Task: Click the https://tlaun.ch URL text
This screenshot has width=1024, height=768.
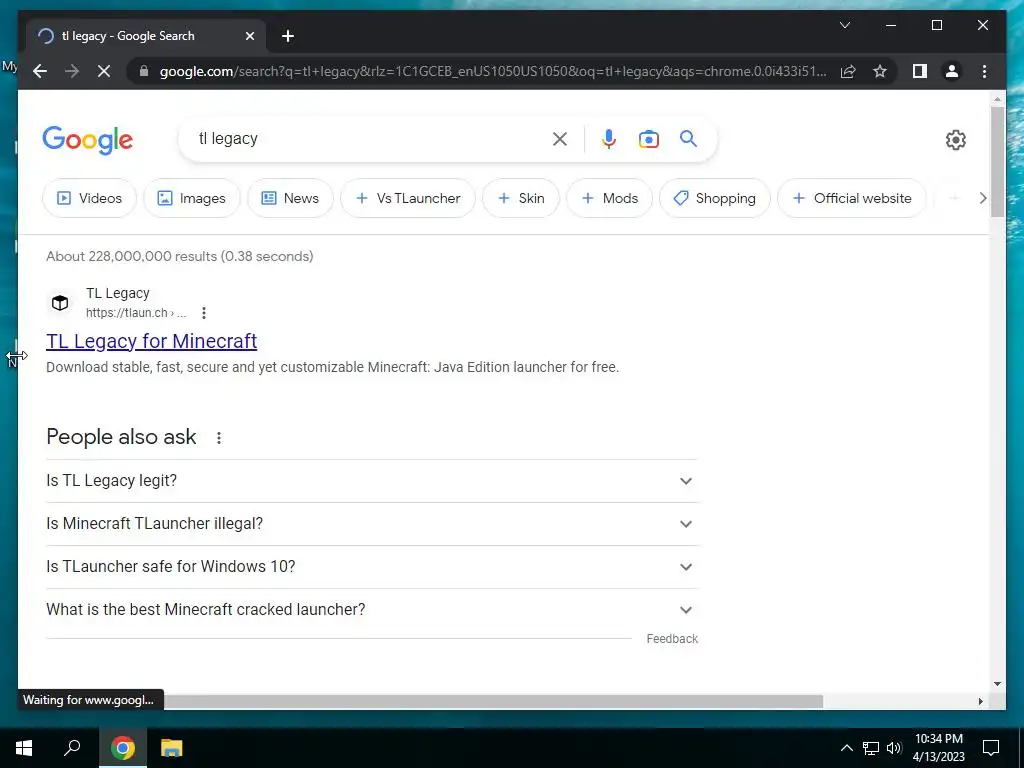Action: (x=136, y=313)
